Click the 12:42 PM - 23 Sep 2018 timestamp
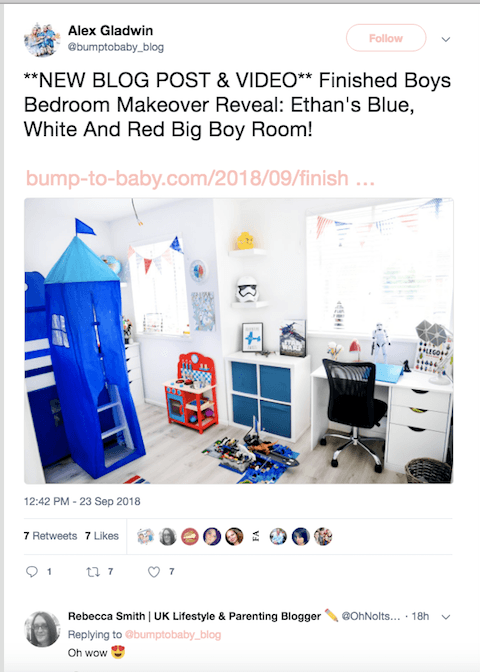 82,501
